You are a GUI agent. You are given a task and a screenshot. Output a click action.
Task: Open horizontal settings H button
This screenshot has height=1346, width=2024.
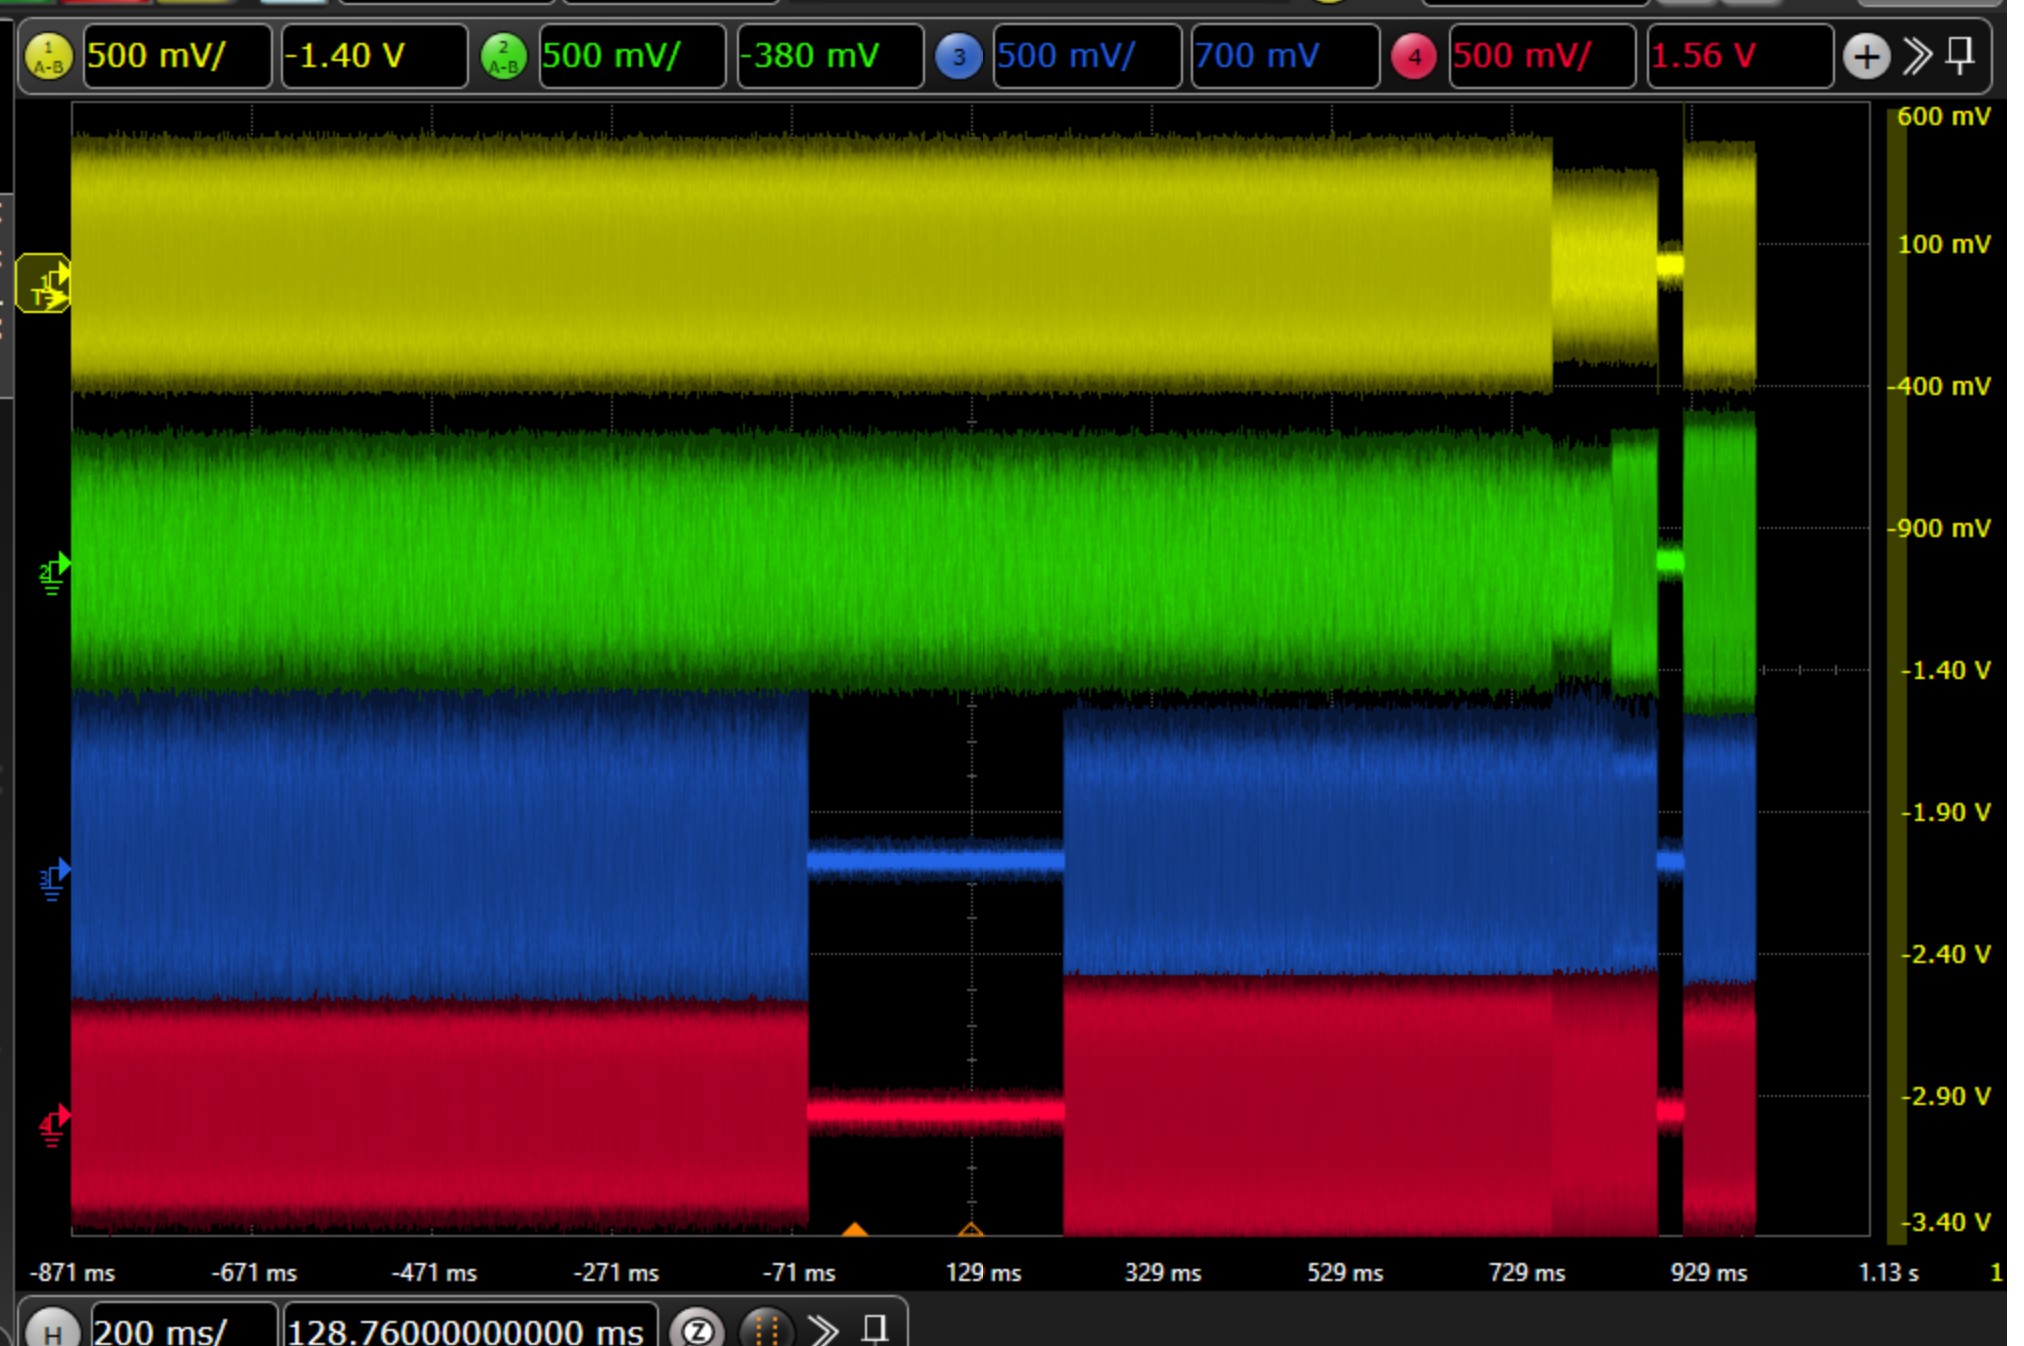pyautogui.click(x=52, y=1331)
